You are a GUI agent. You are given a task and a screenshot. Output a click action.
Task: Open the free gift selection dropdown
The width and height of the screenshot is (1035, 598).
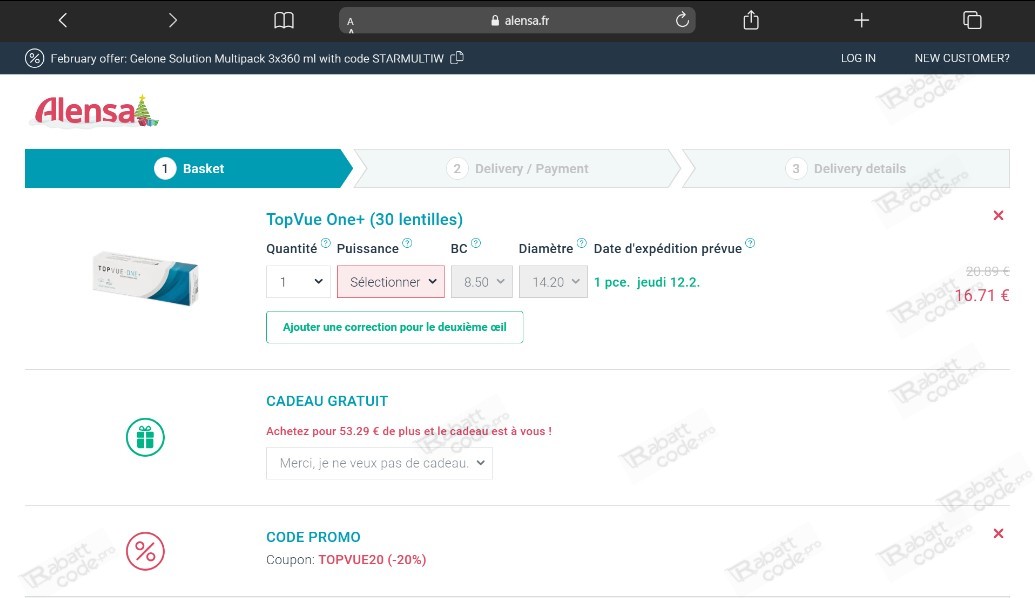[379, 463]
